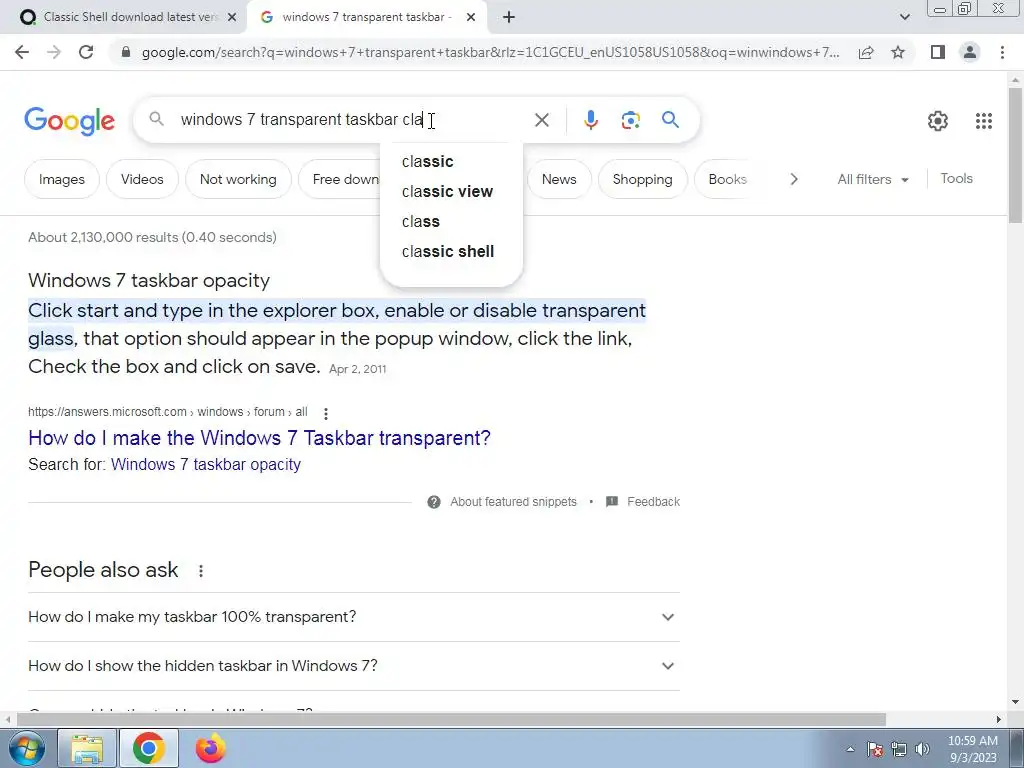Search by image with Google Lens icon
Screen dimensions: 1024x768
pyautogui.click(x=630, y=120)
